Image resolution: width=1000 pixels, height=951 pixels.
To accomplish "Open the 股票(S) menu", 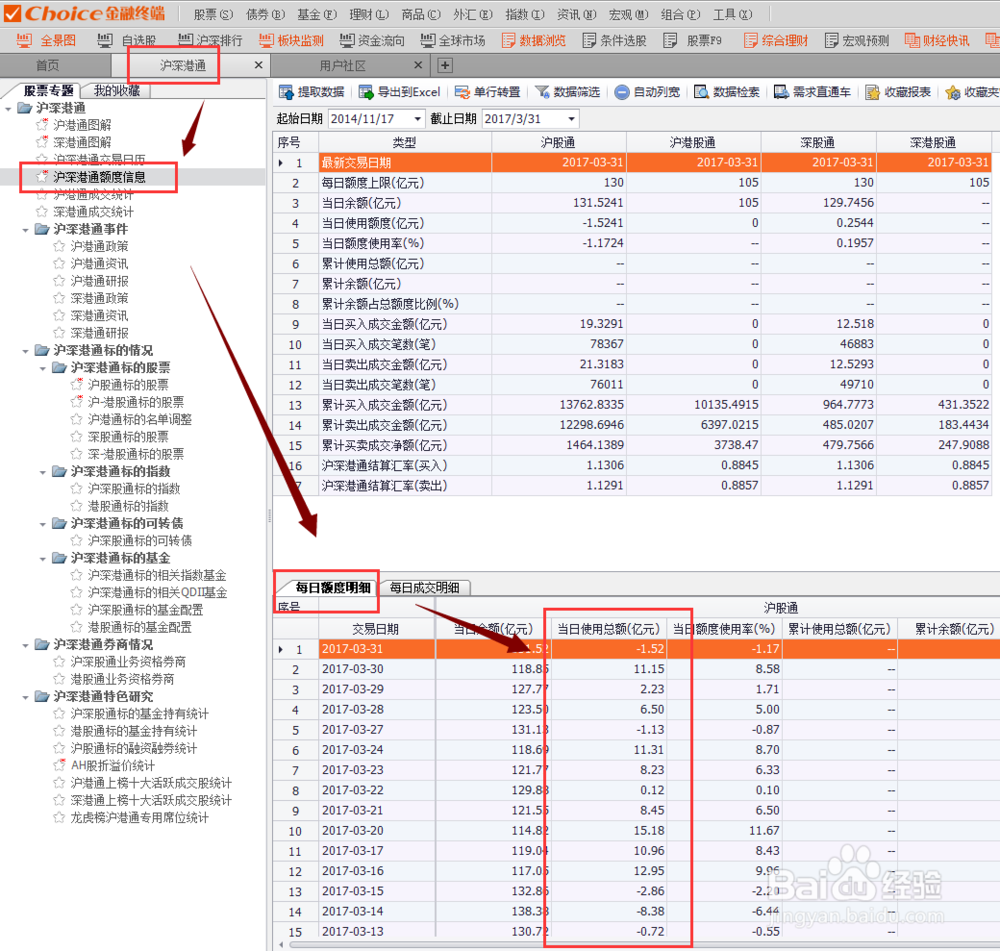I will point(213,14).
